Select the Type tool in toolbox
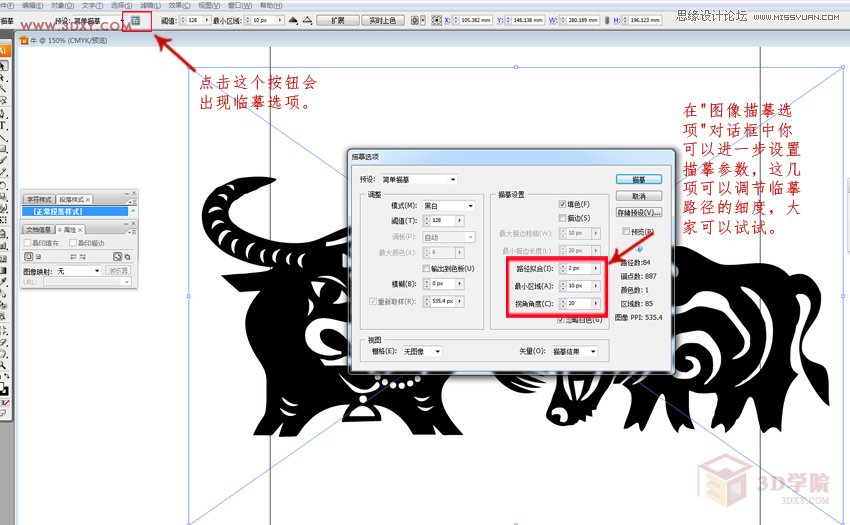Image resolution: width=850 pixels, height=525 pixels. click(x=3, y=125)
